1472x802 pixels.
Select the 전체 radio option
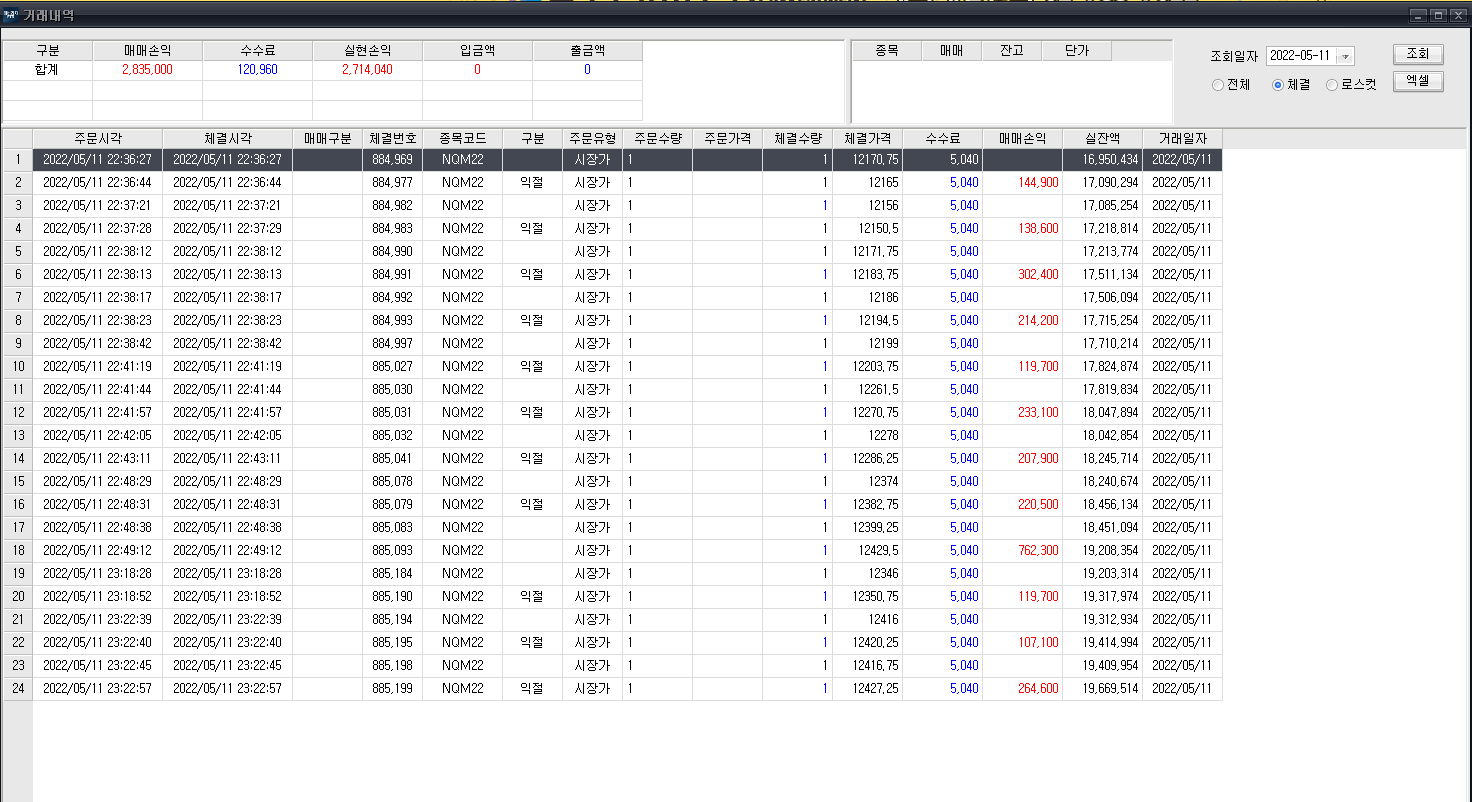(x=1231, y=85)
